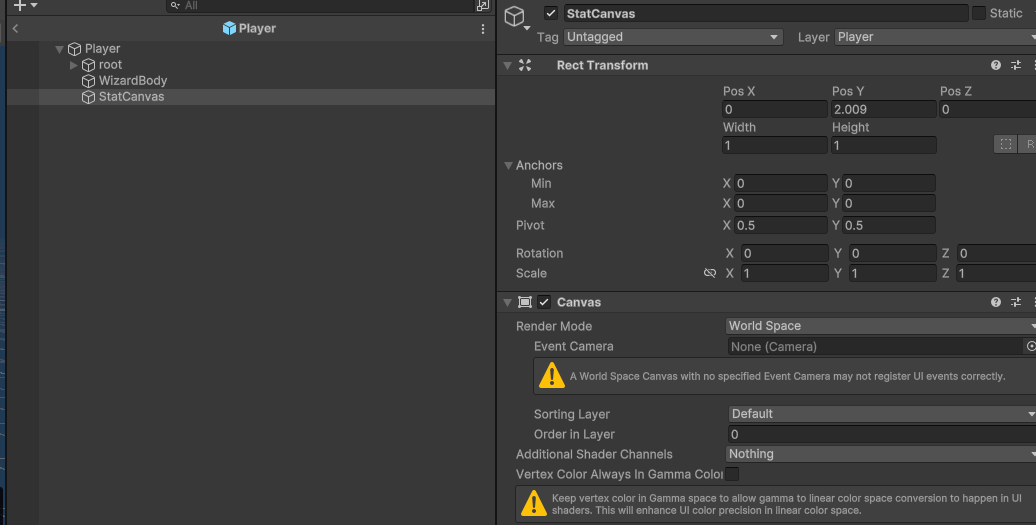Image resolution: width=1036 pixels, height=525 pixels.
Task: Edit Anchors Min Y field
Action: 889,183
